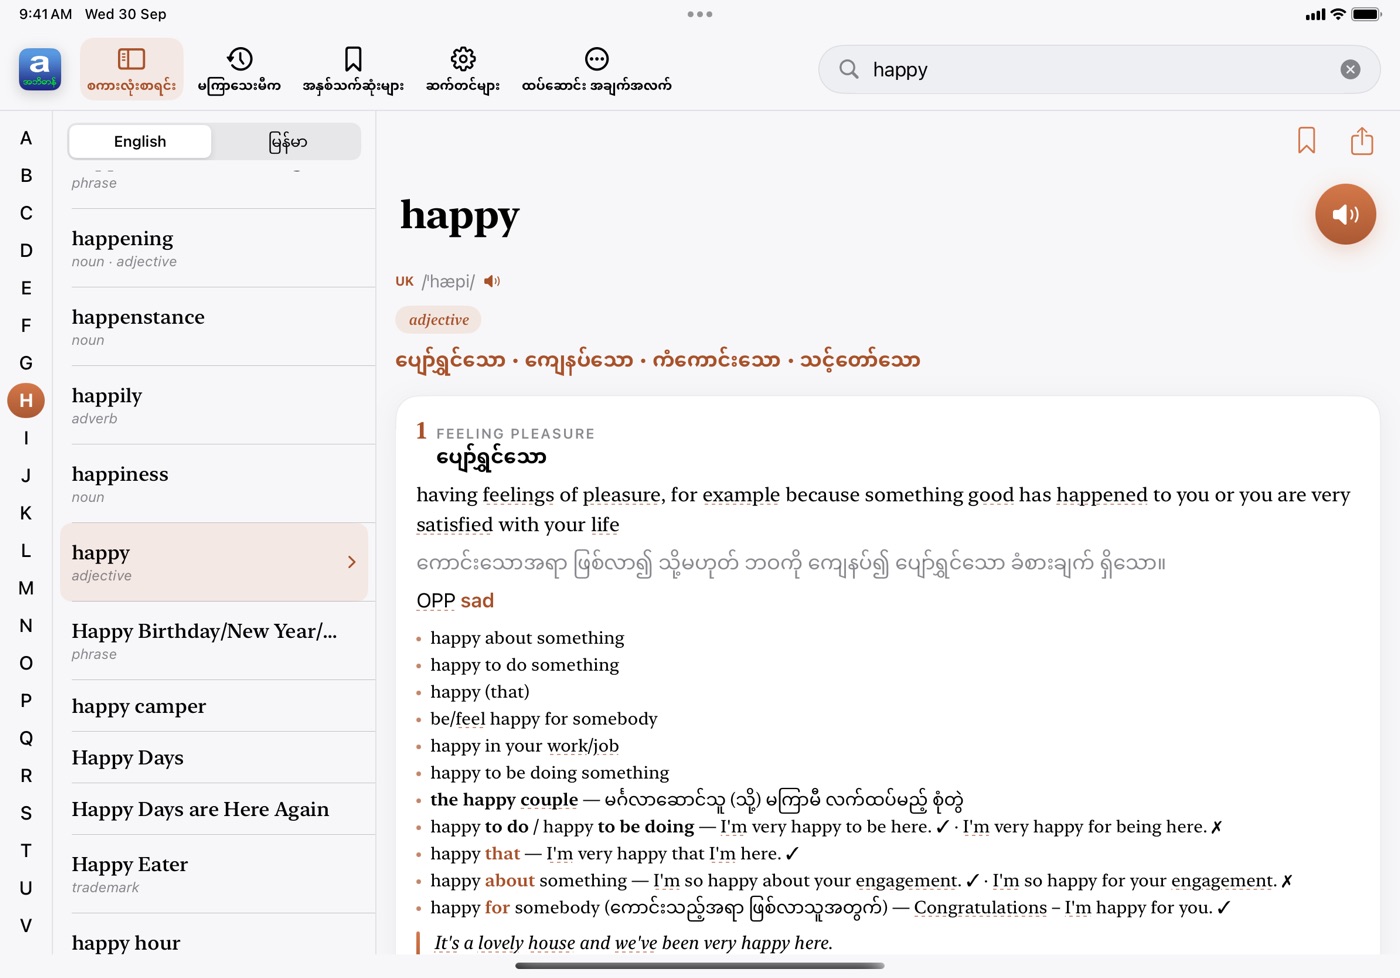
Task: Tap the three-dot multitasking control
Action: 700,14
